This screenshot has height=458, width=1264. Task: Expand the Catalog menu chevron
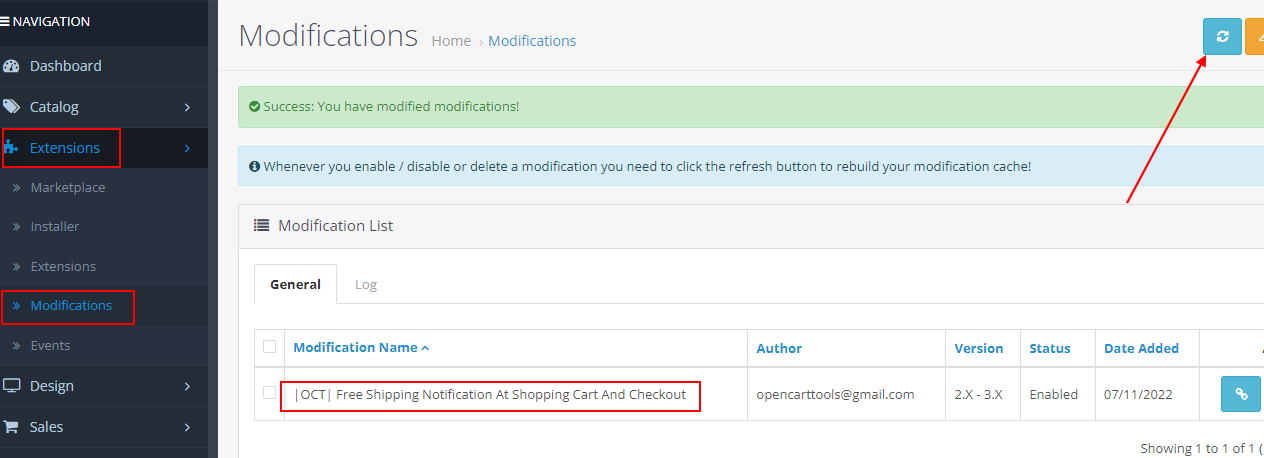(187, 107)
